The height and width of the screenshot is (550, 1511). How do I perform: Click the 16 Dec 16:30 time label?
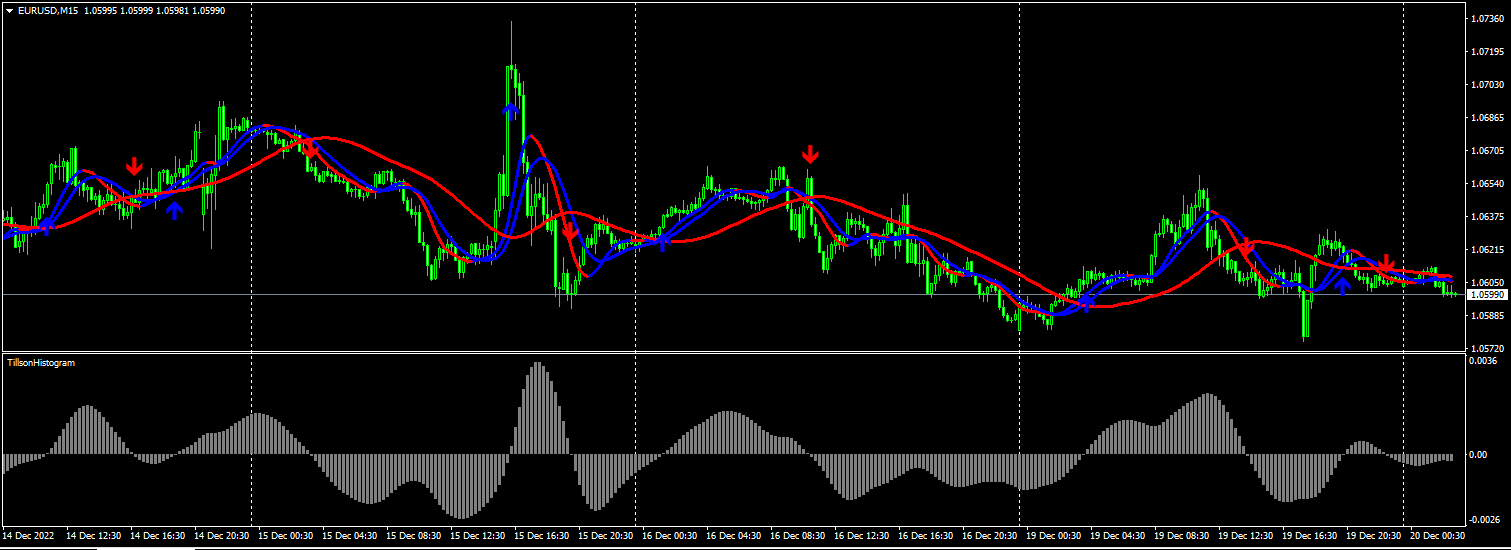point(926,536)
